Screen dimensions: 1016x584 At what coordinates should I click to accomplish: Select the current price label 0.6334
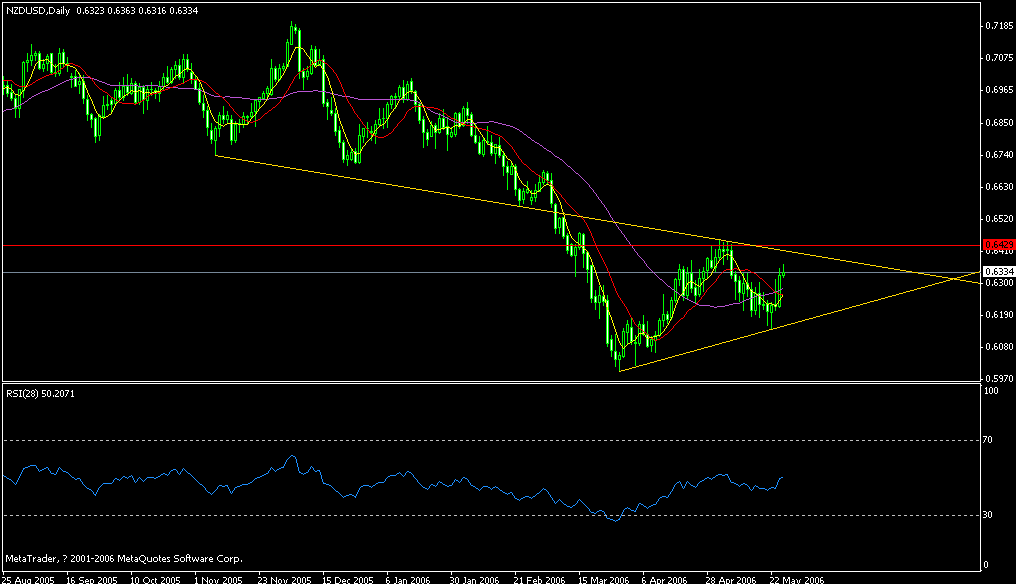pyautogui.click(x=993, y=270)
